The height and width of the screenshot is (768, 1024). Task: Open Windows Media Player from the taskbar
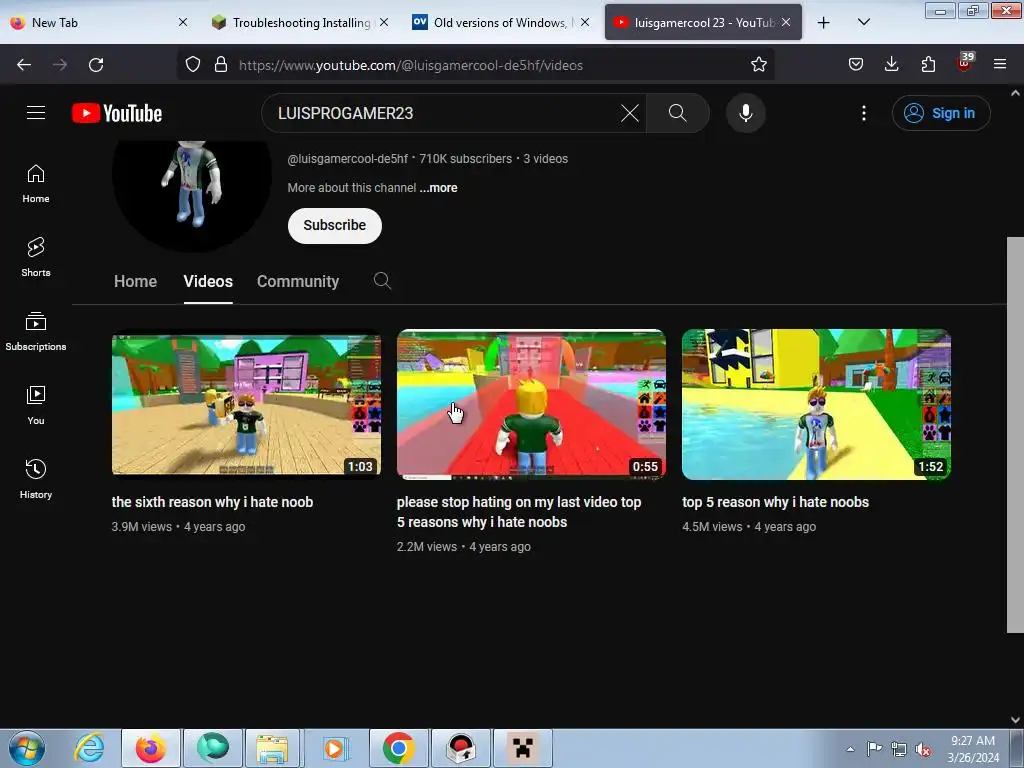(336, 748)
